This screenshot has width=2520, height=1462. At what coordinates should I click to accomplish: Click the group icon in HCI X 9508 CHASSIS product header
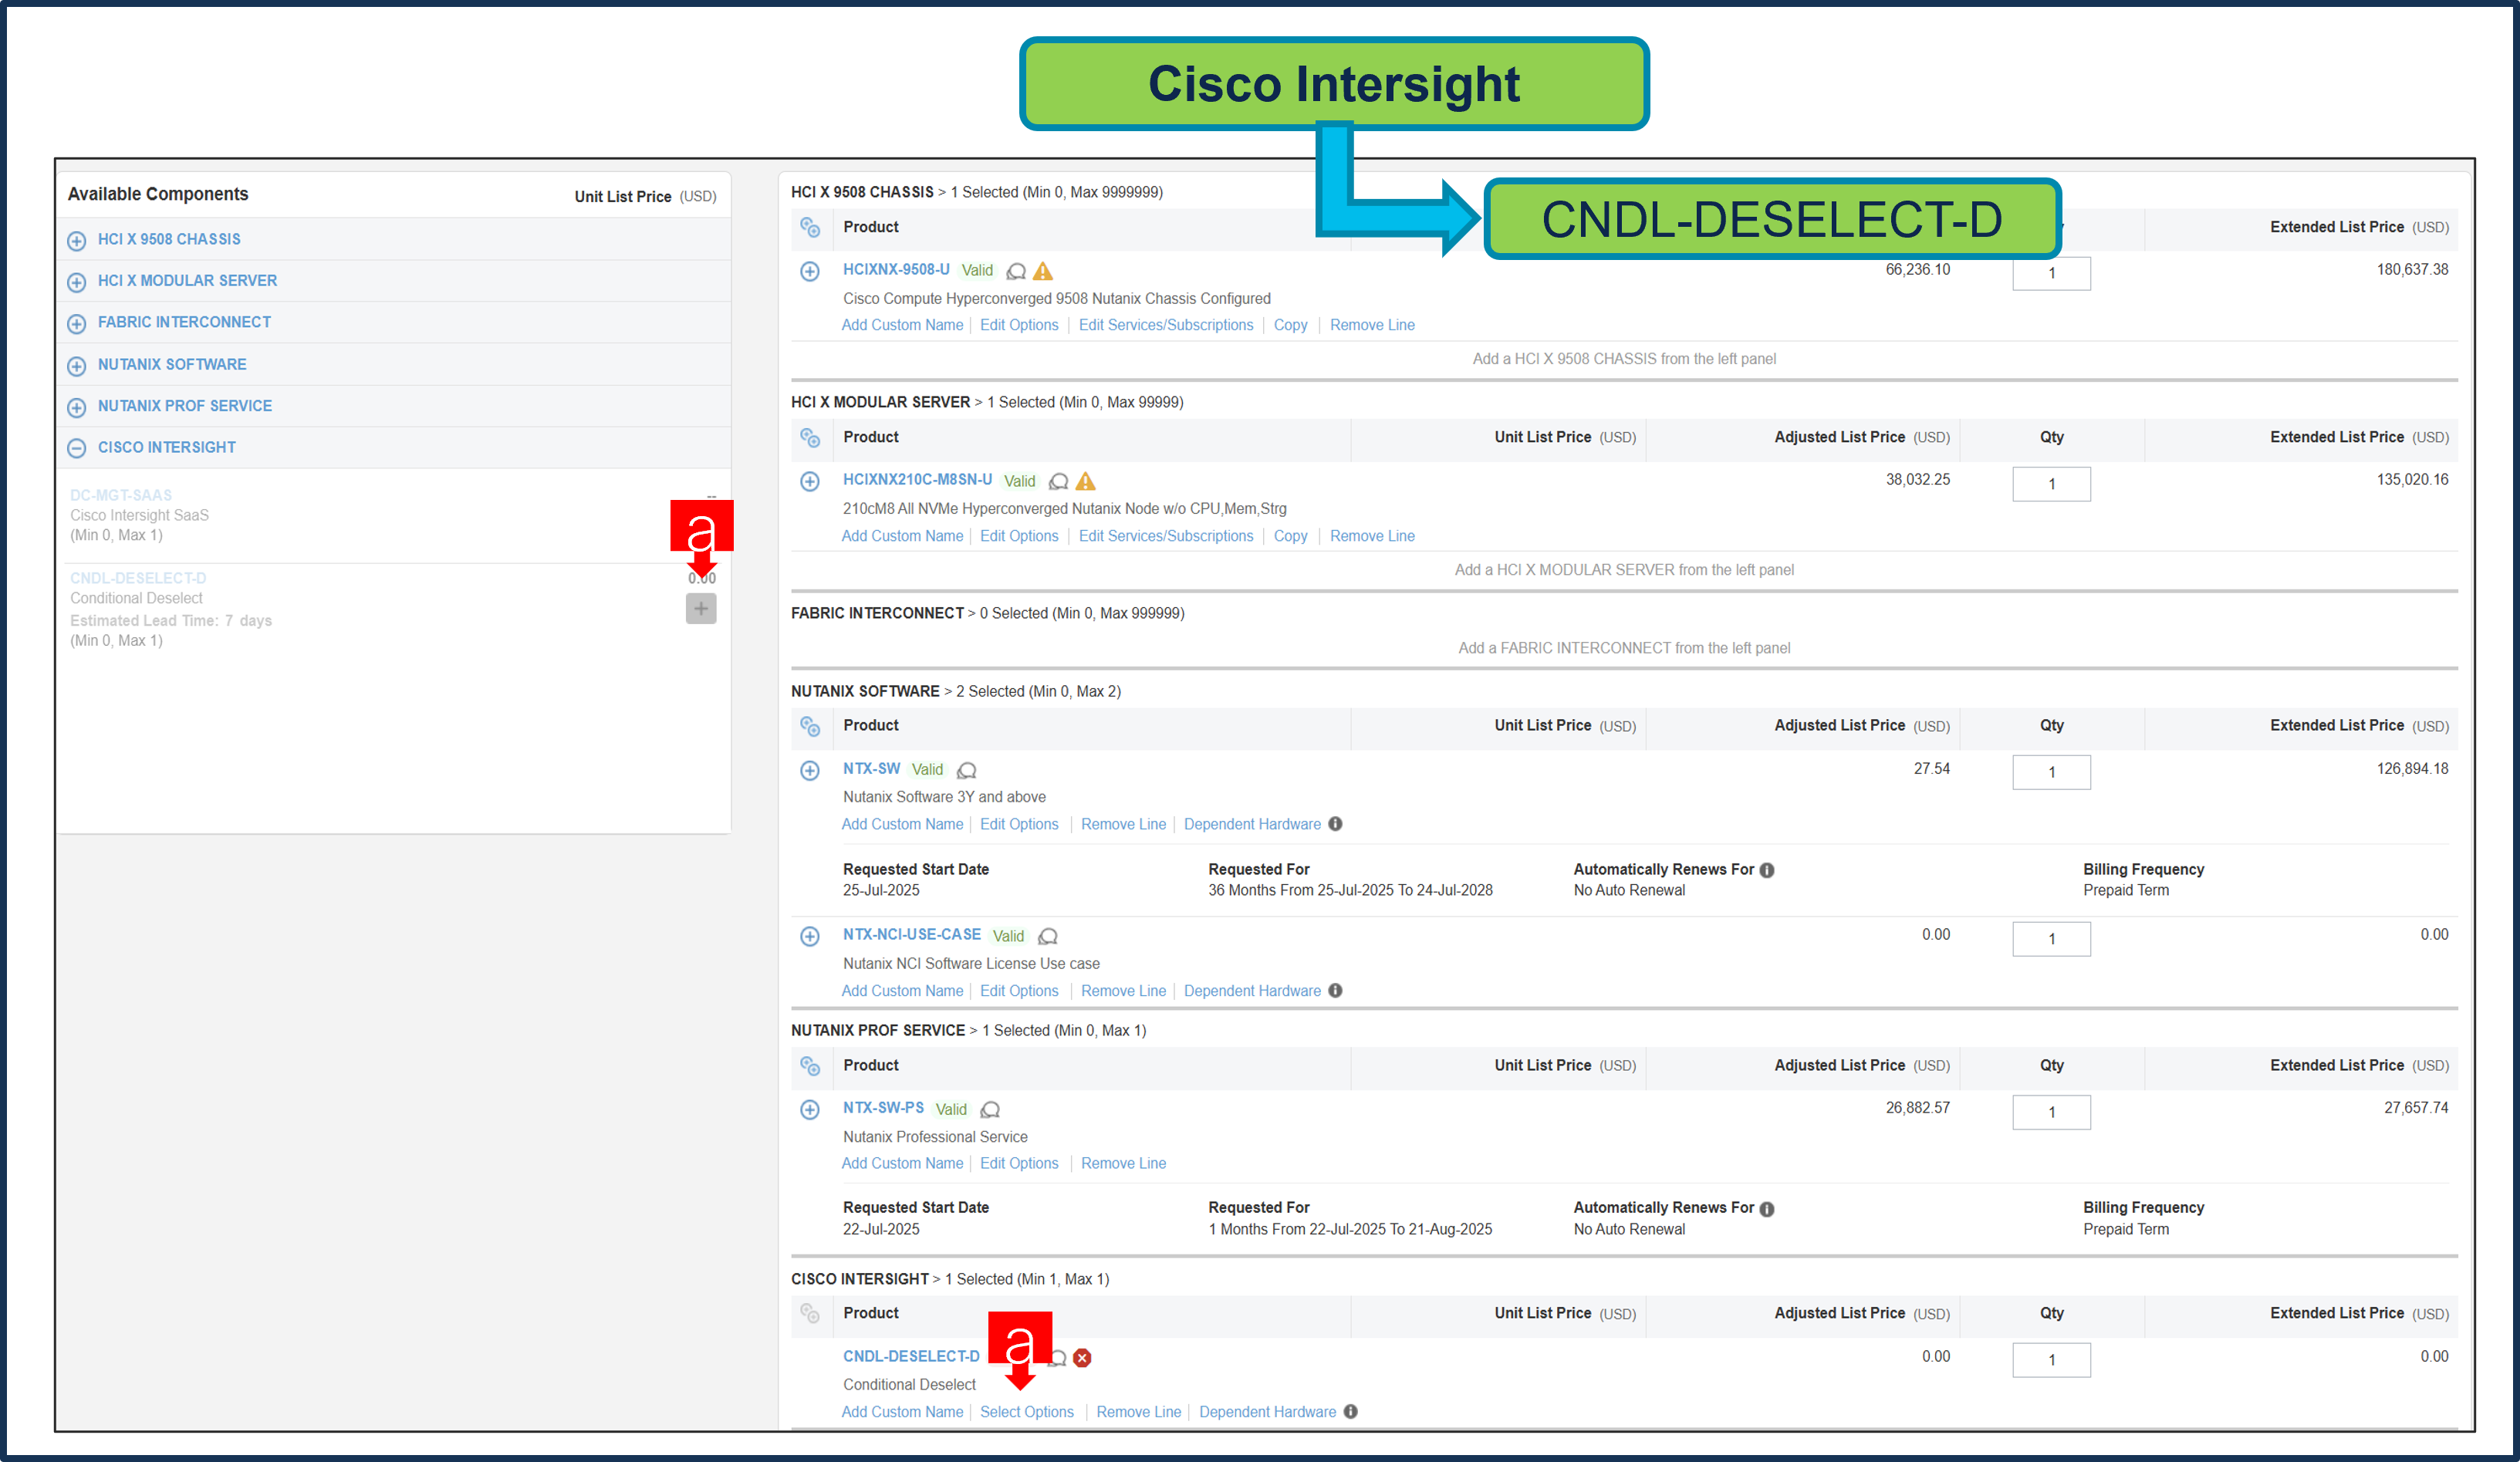coord(810,228)
